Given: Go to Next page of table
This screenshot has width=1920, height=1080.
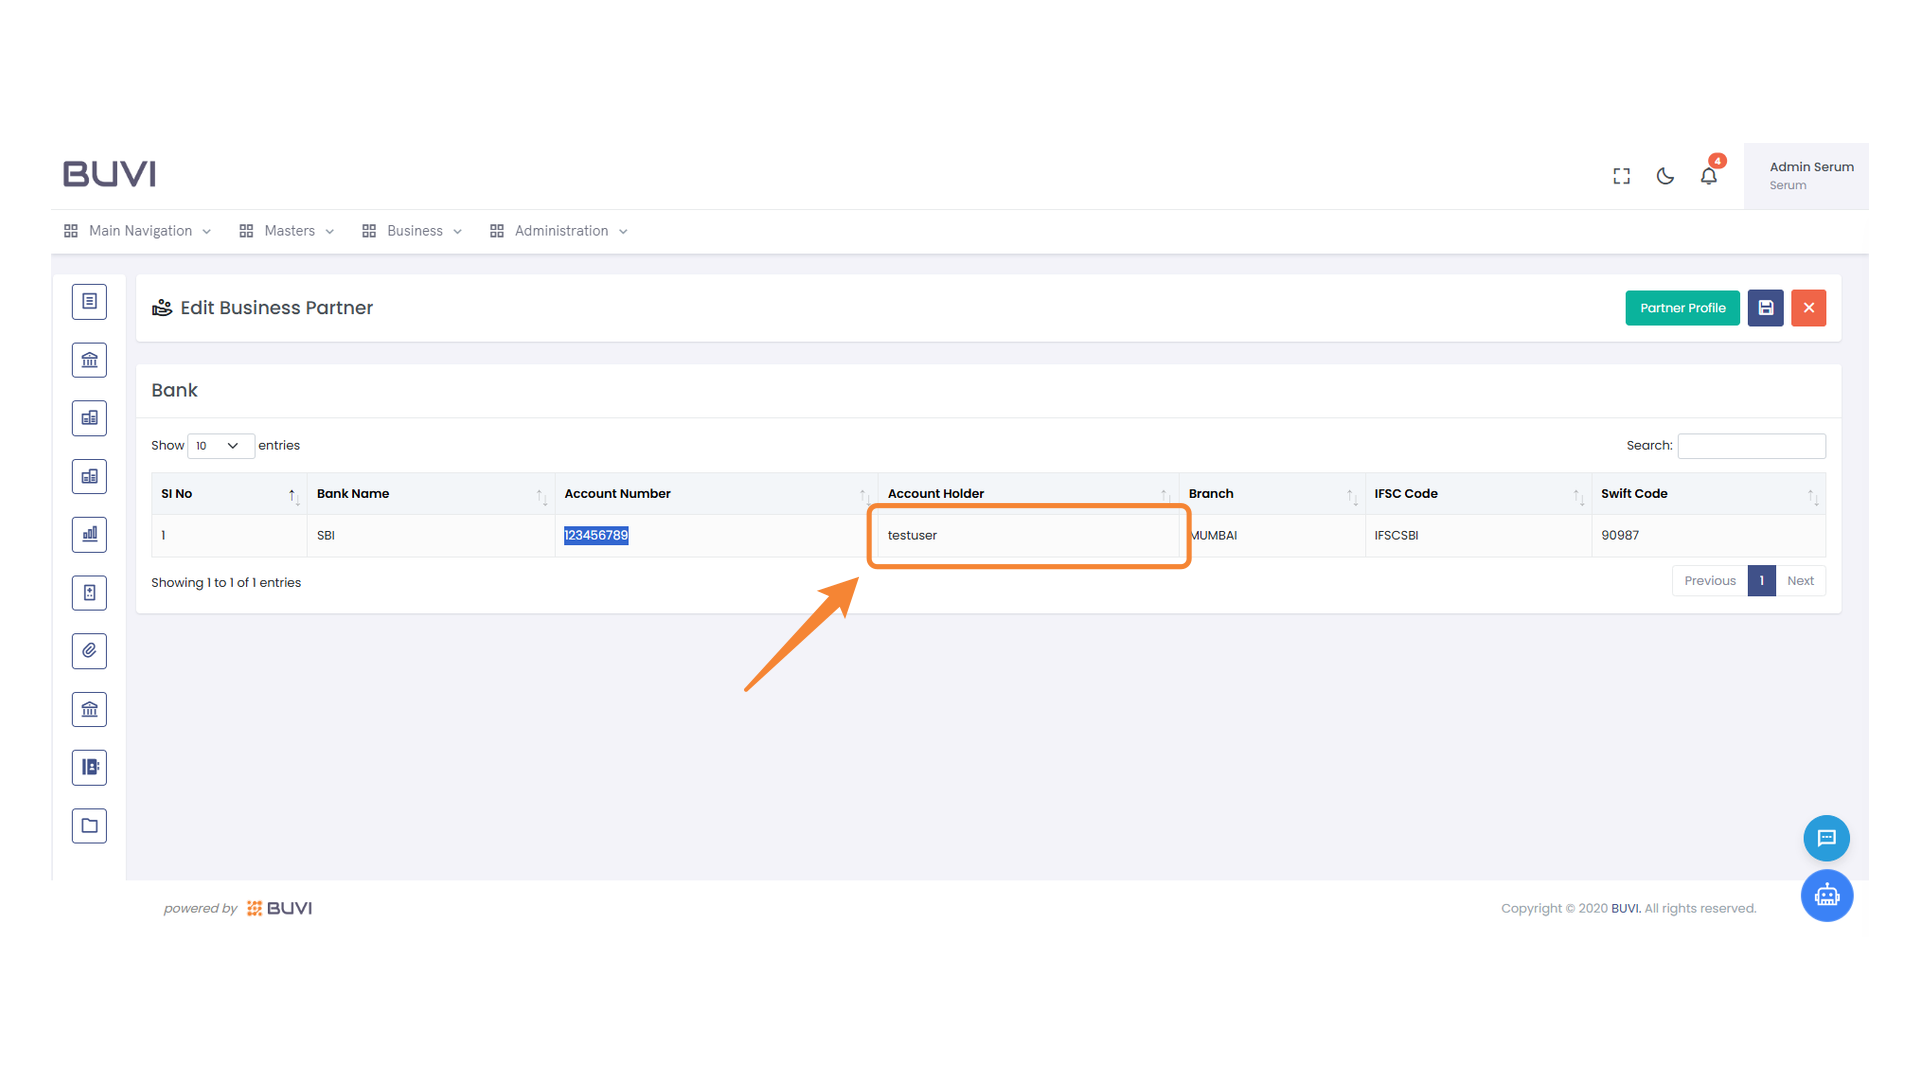Looking at the screenshot, I should pos(1800,581).
